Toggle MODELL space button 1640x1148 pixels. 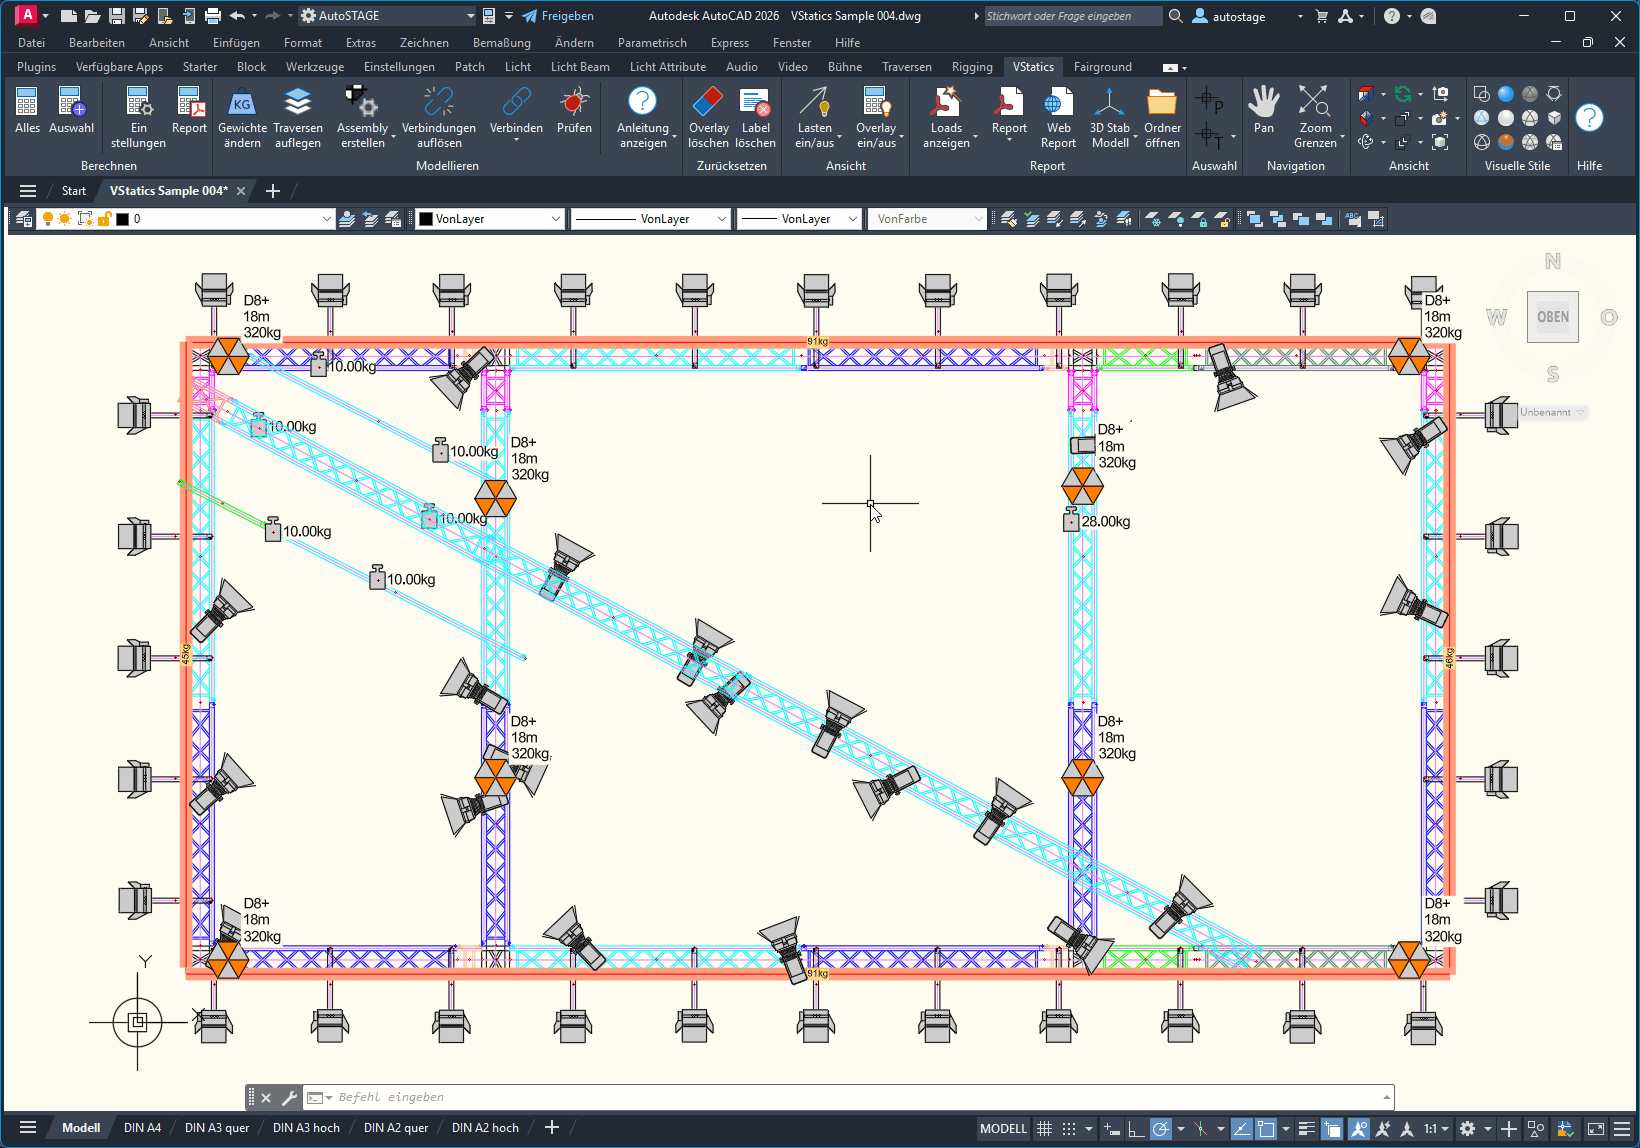[1003, 1128]
